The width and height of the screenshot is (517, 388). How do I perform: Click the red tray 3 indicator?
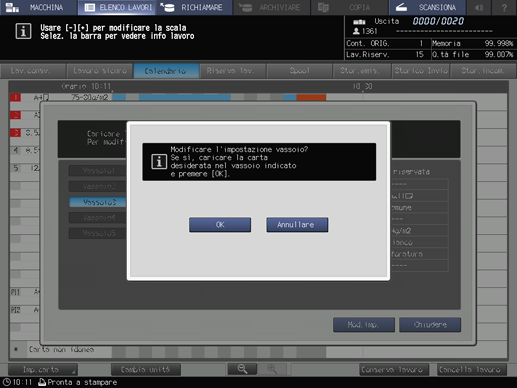tap(15, 133)
